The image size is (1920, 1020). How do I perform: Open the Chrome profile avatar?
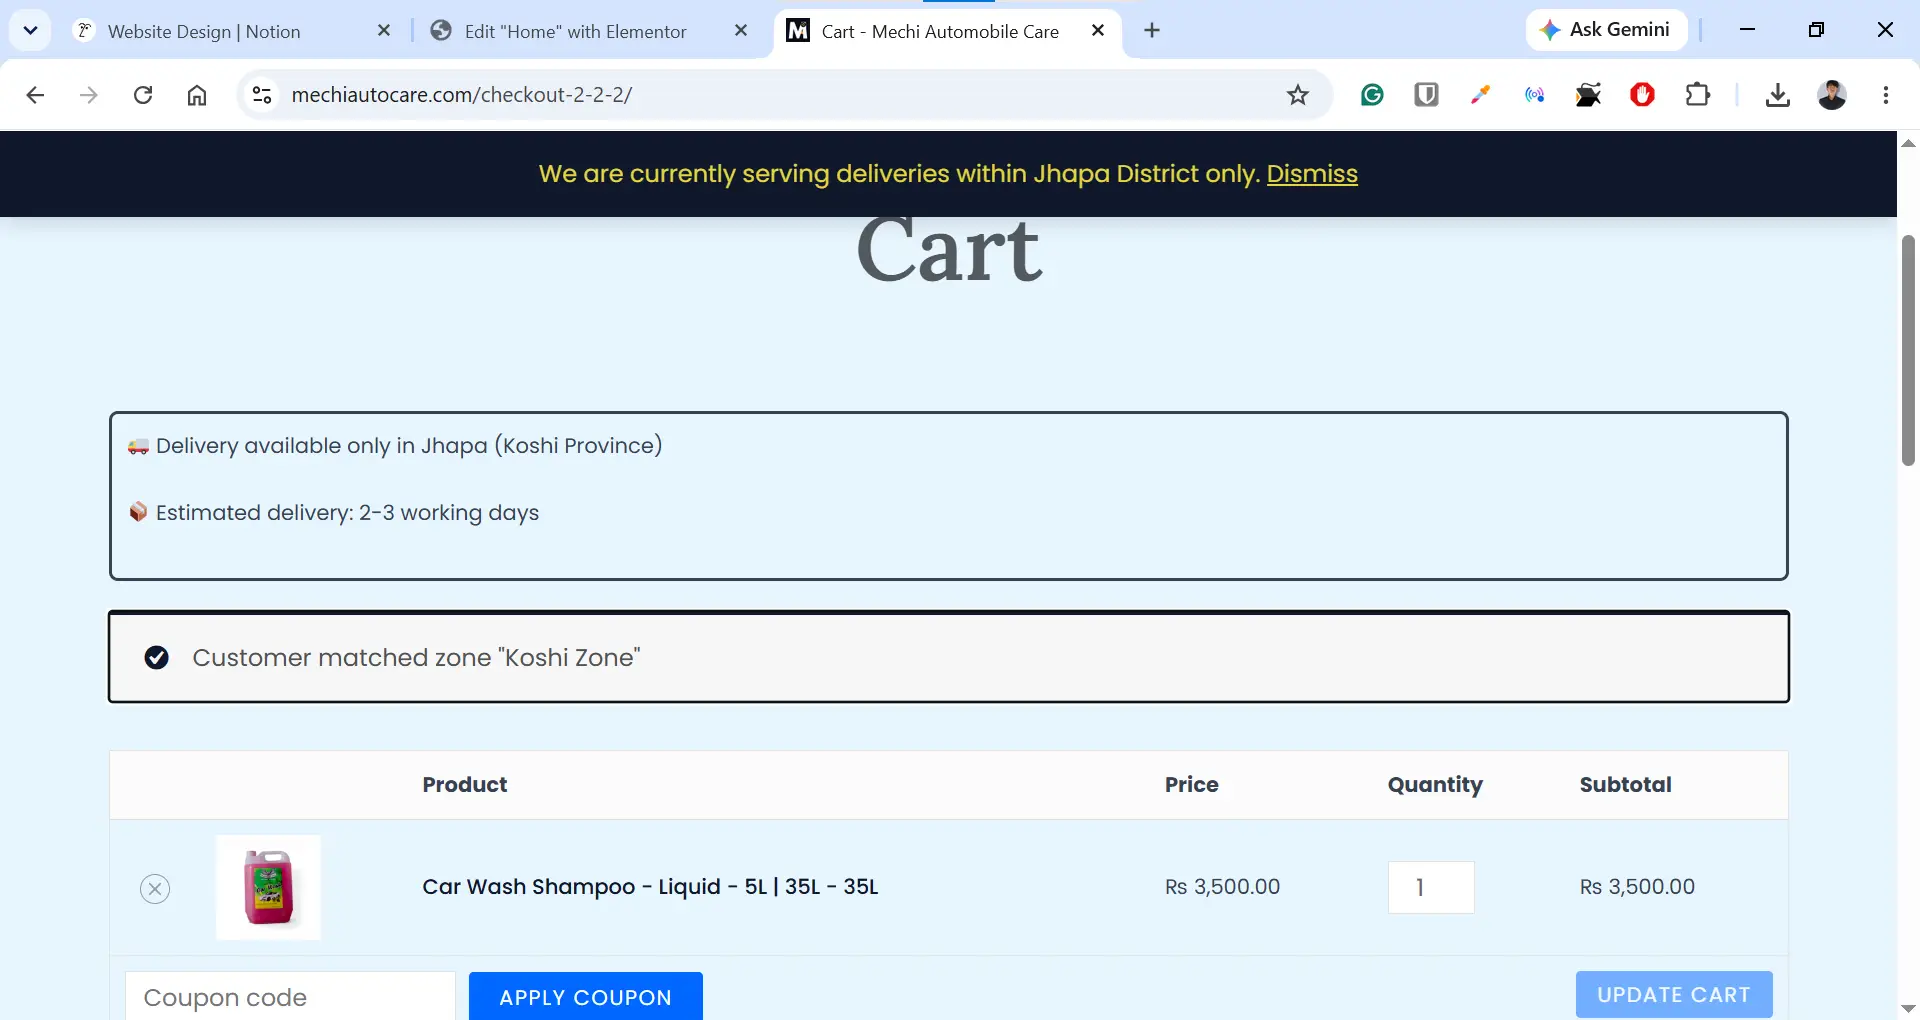point(1832,95)
